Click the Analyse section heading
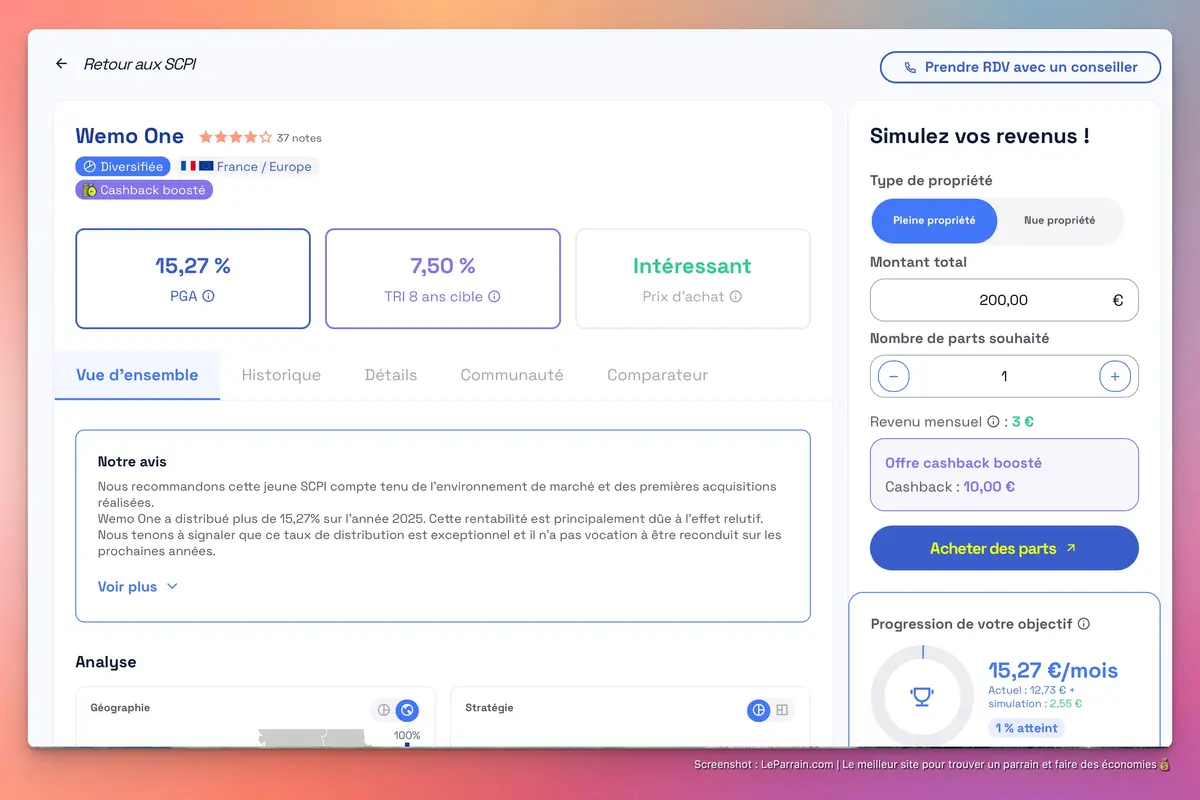The width and height of the screenshot is (1200, 800). click(106, 662)
